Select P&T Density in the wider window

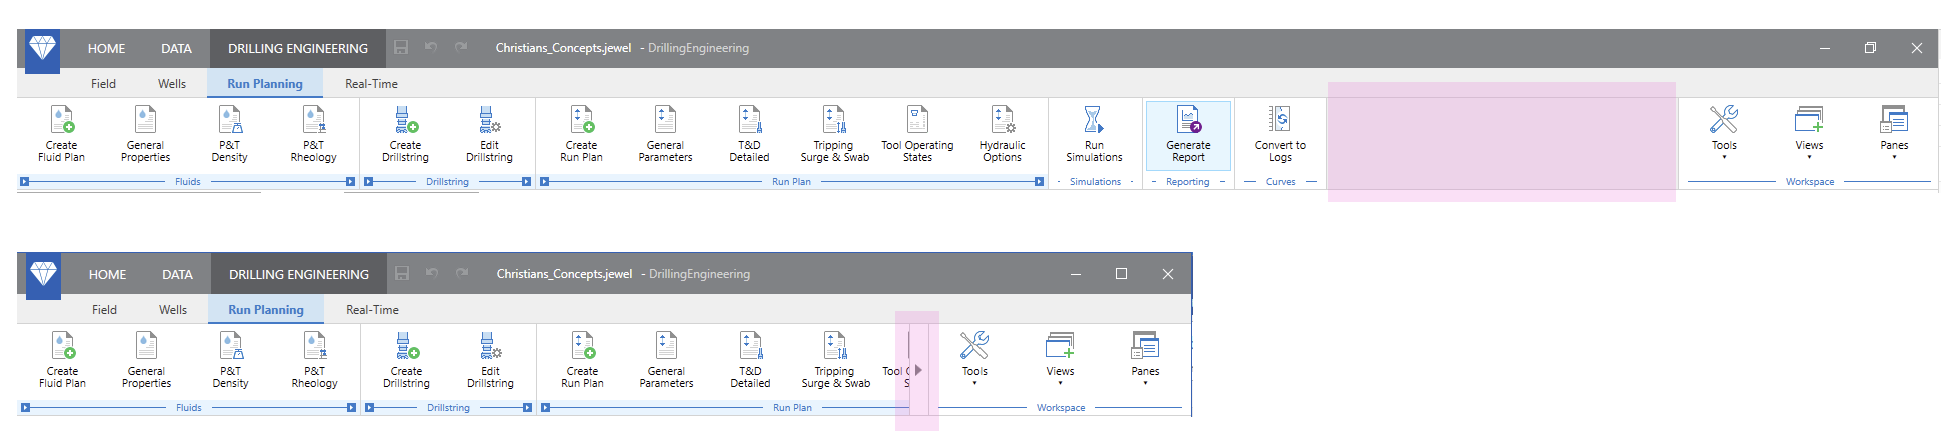(x=230, y=134)
